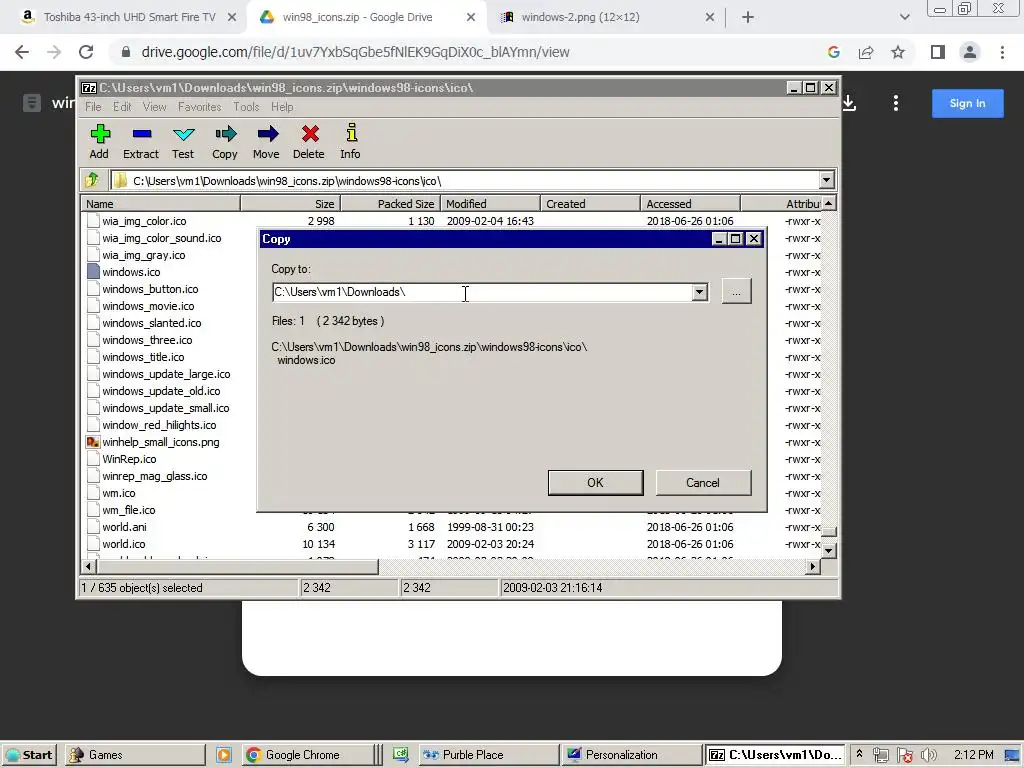
Task: Open Games taskbar button
Action: (135, 755)
